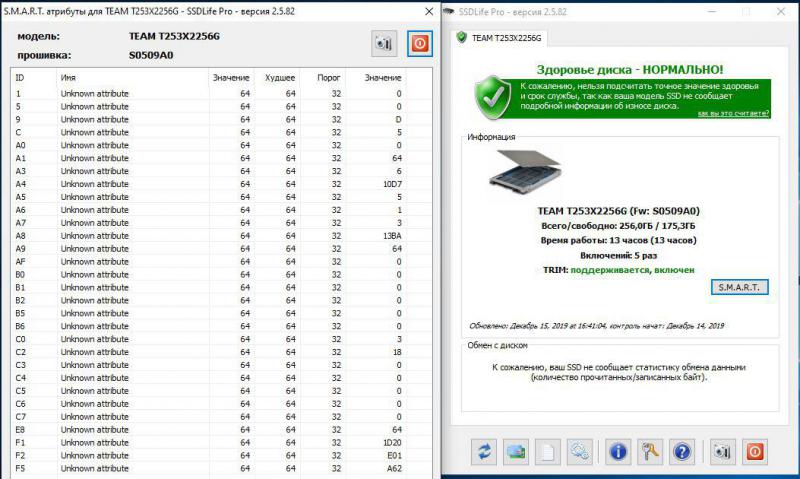Viewport: 800px width, 479px height.
Task: Click the Порог column header
Action: point(330,77)
